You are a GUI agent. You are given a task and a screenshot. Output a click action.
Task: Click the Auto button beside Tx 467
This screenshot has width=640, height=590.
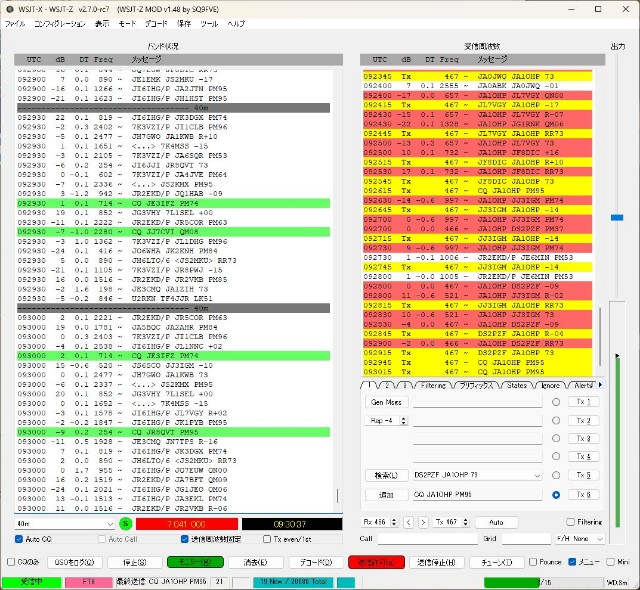tap(496, 522)
